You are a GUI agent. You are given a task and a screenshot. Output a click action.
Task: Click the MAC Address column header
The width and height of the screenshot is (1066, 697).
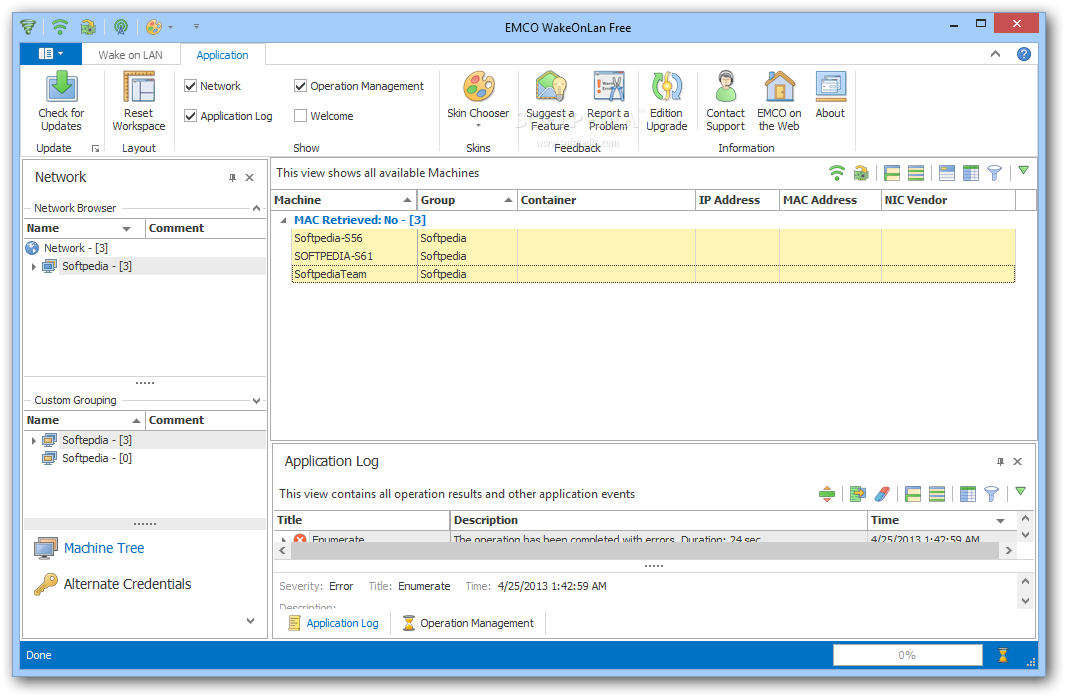pos(830,200)
